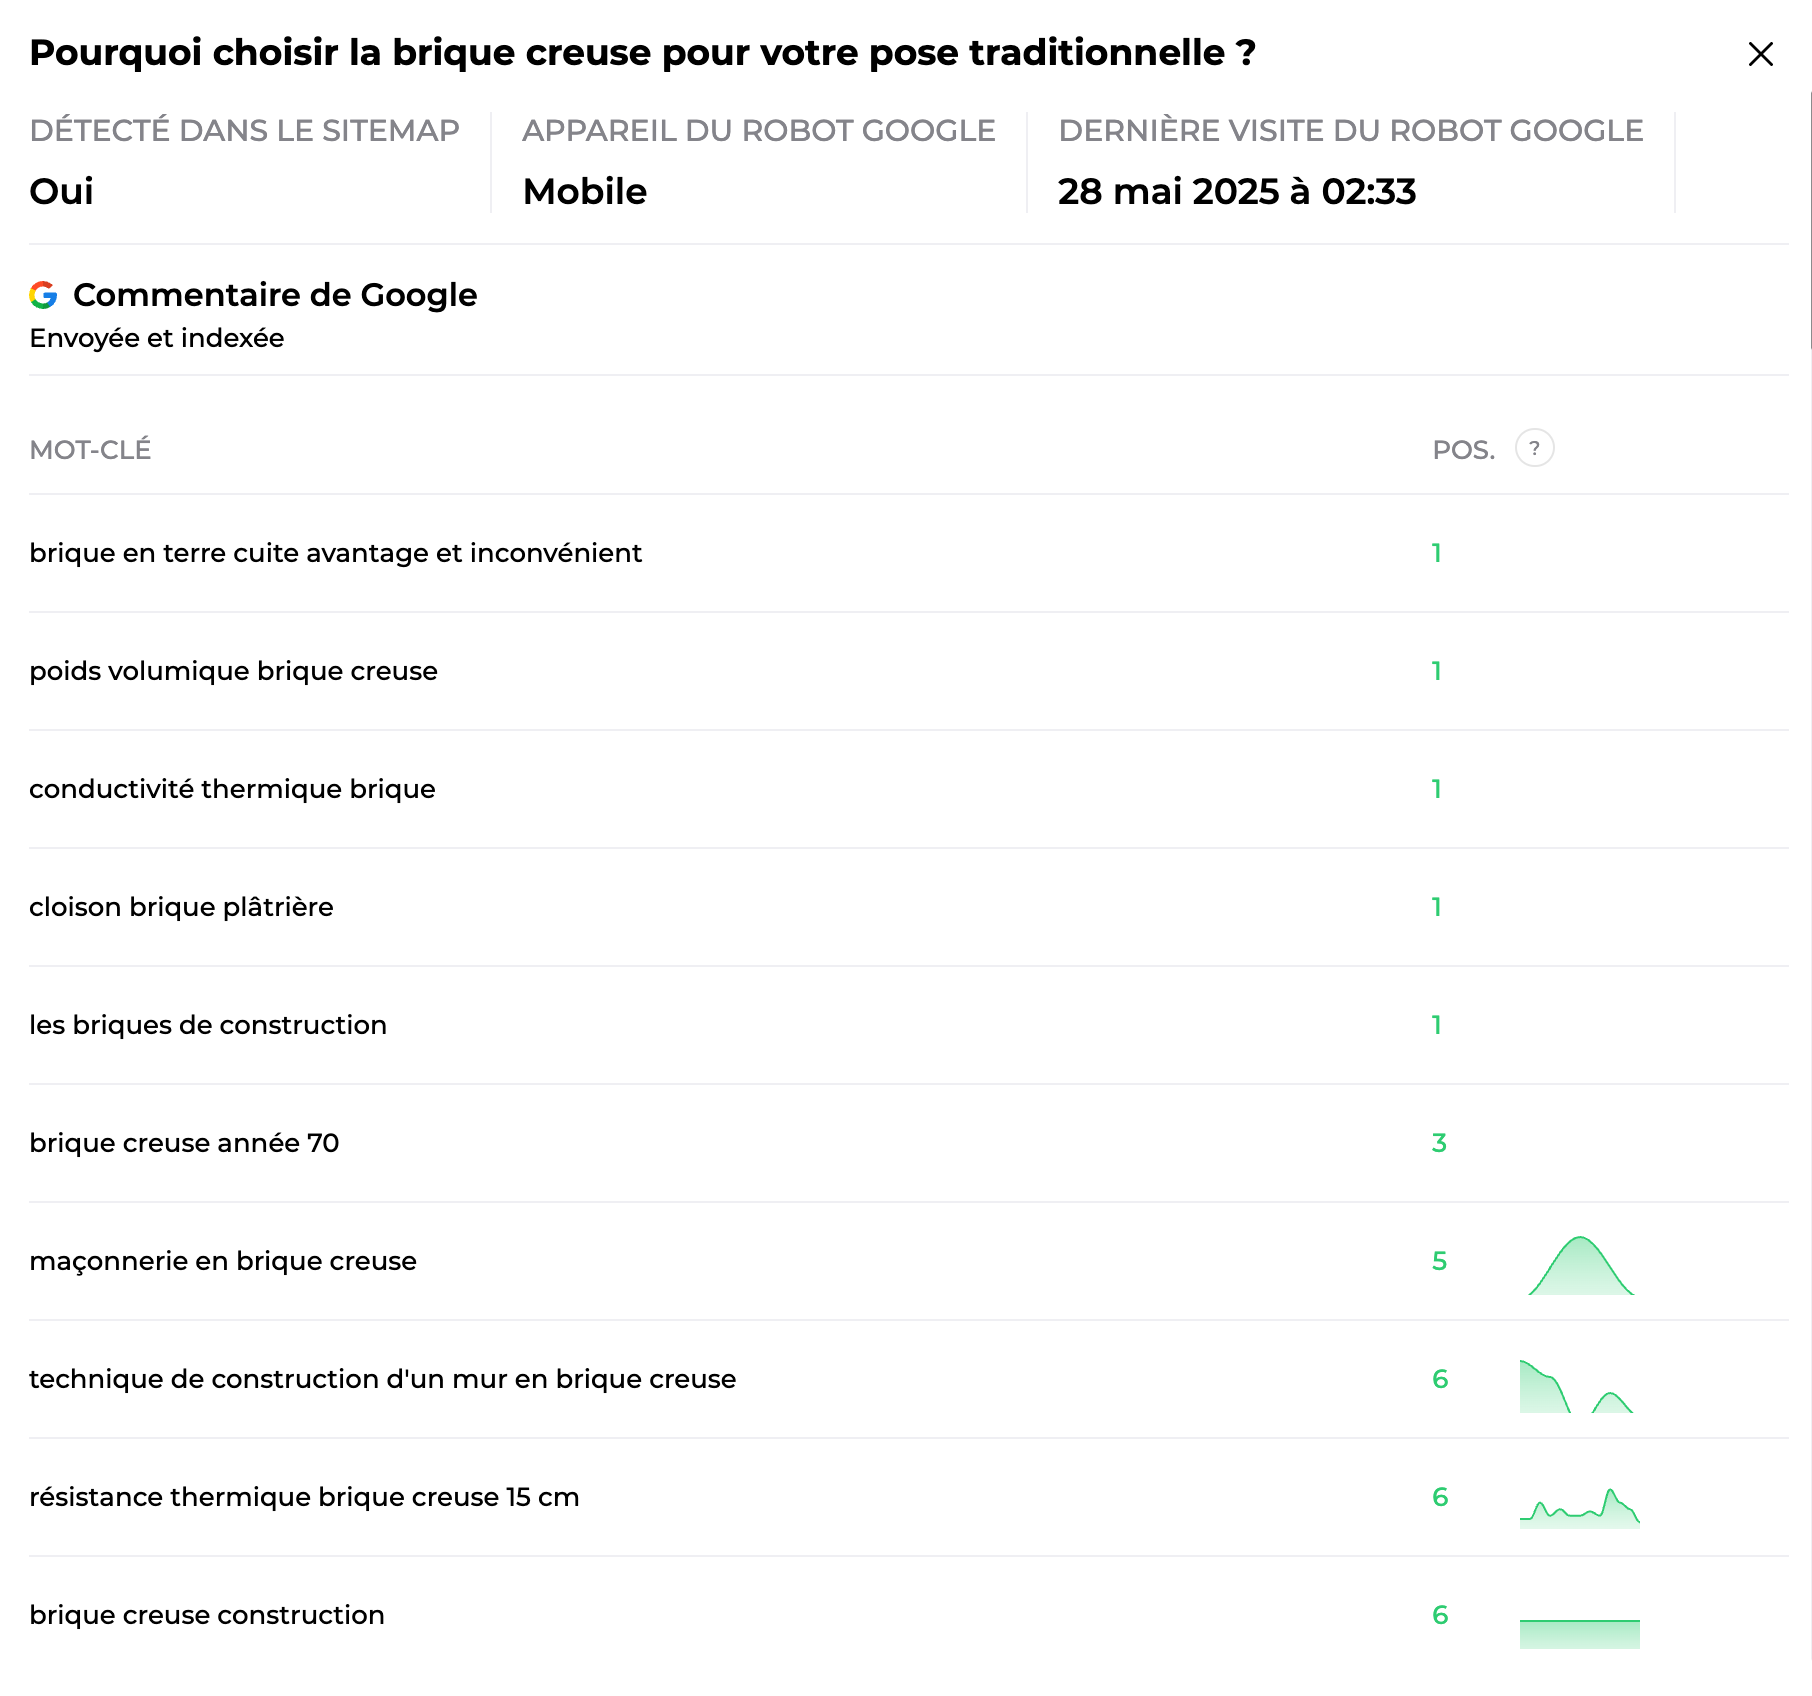Select keyword maçonnerie en brique creuse

pos(223,1261)
